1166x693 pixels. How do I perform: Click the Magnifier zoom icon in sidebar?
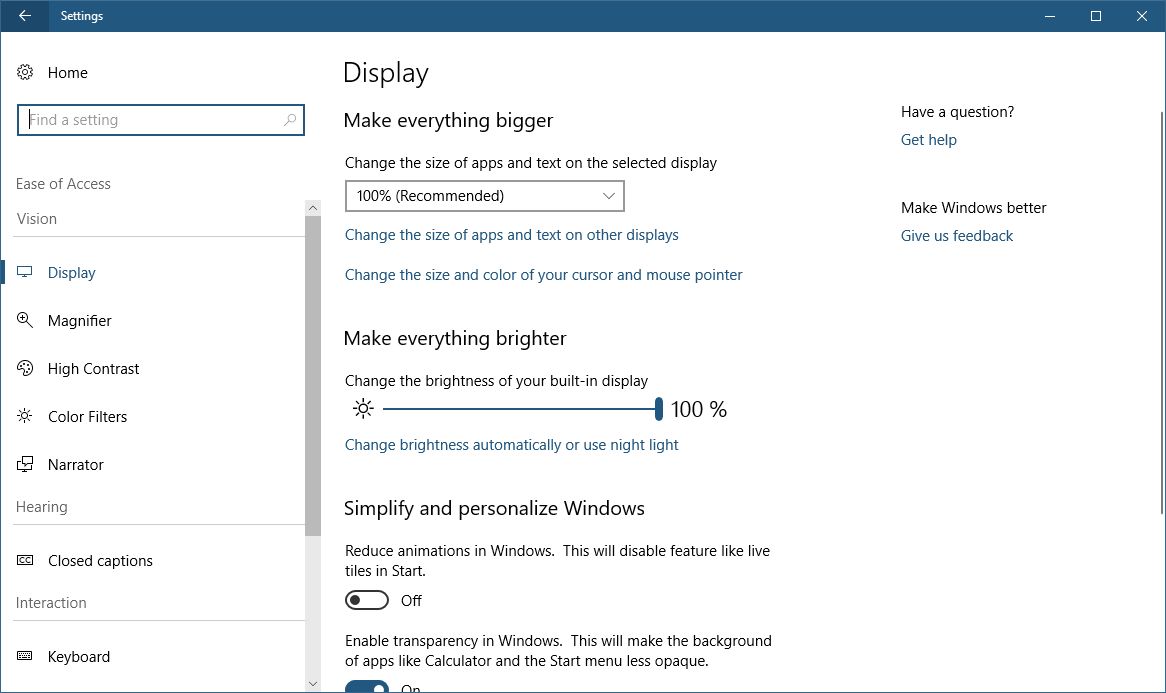tap(25, 320)
